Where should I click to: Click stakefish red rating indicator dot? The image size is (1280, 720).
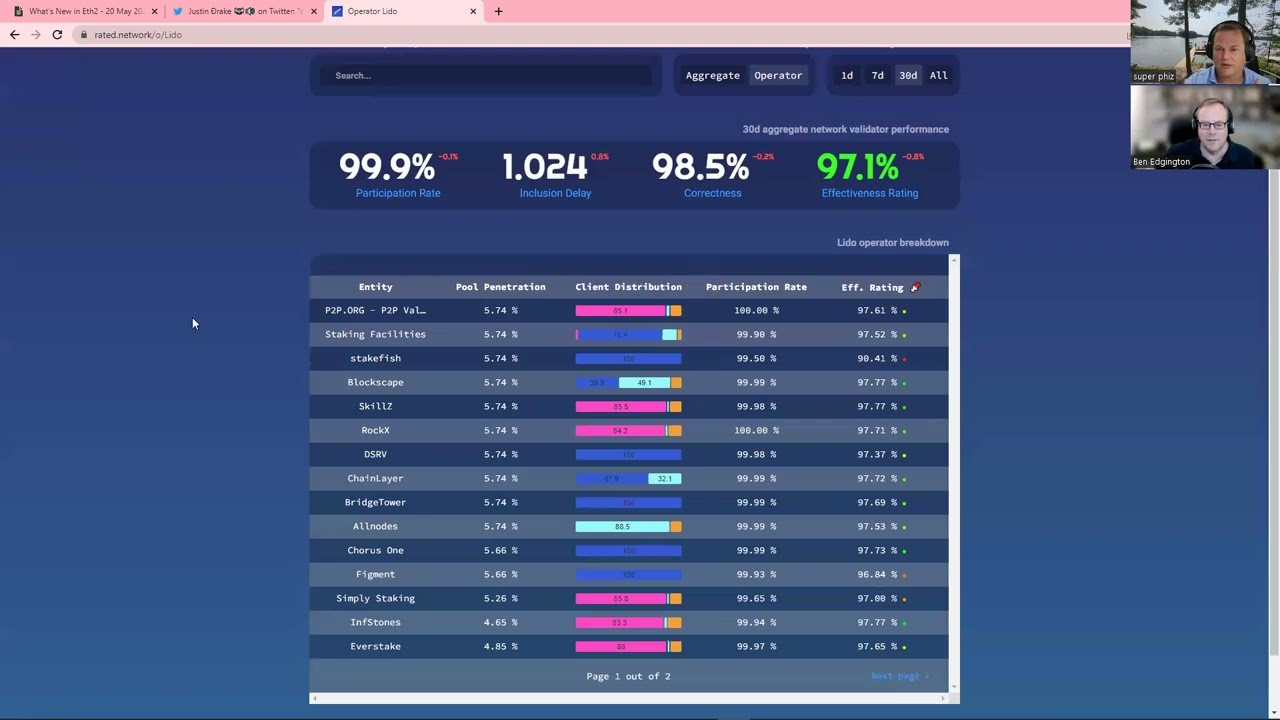(x=904, y=359)
